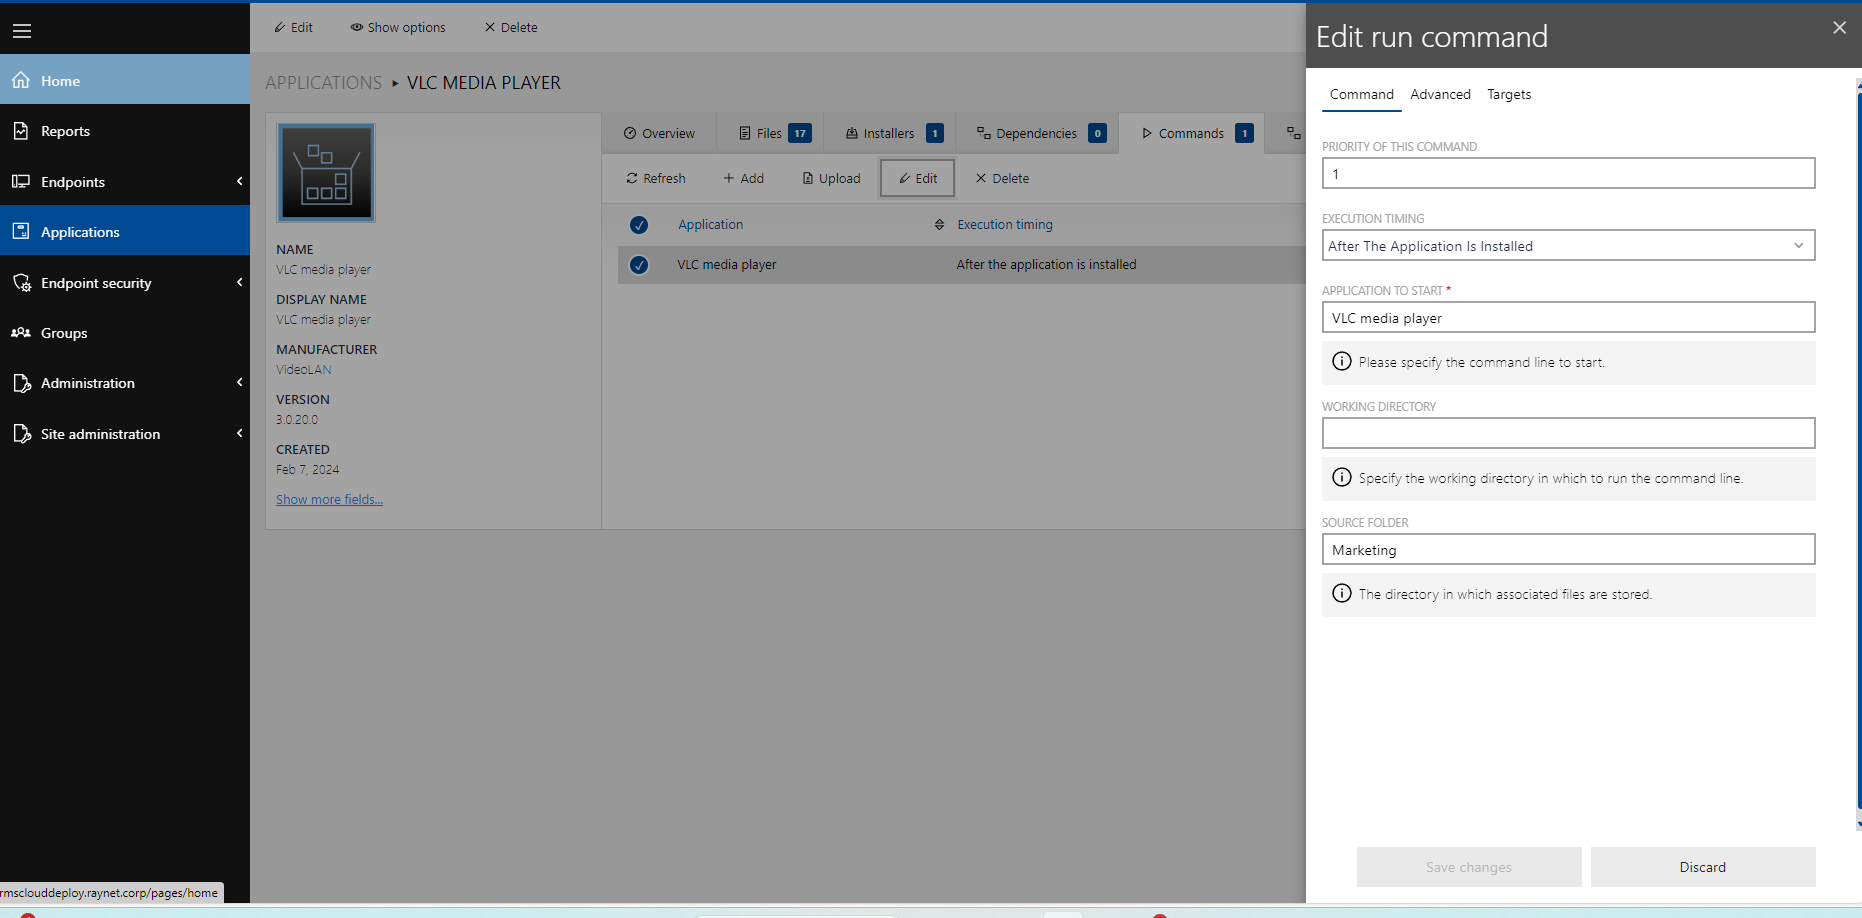Open the Reports section
Viewport: 1862px width, 918px height.
point(64,131)
